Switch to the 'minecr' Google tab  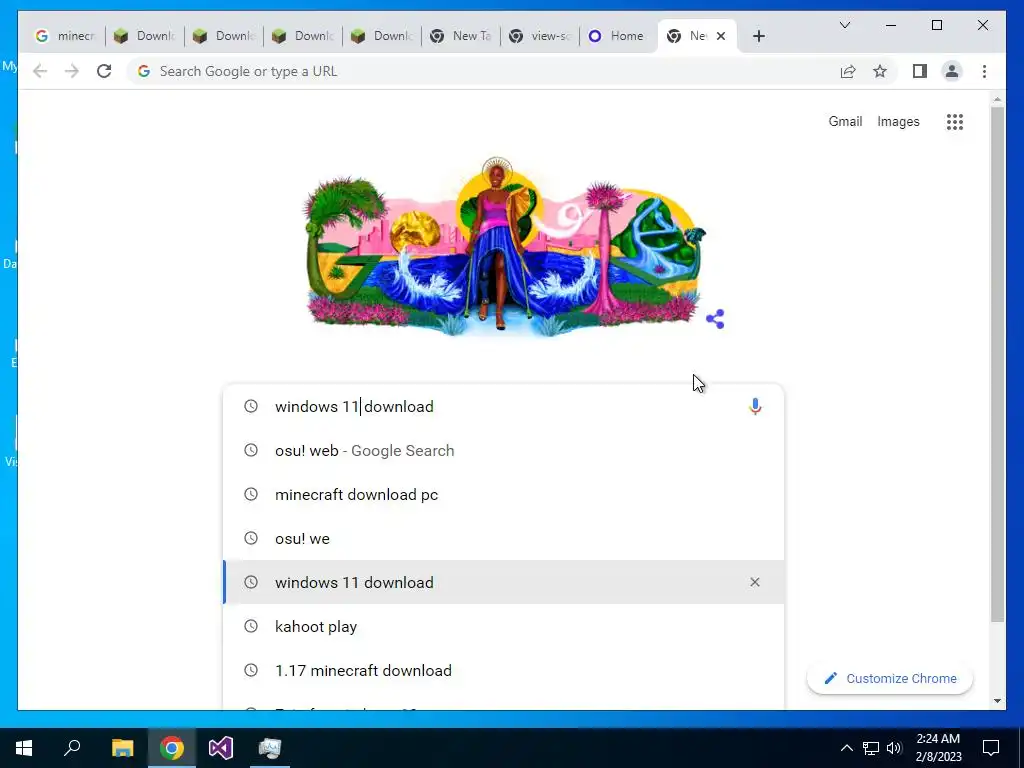coord(65,36)
